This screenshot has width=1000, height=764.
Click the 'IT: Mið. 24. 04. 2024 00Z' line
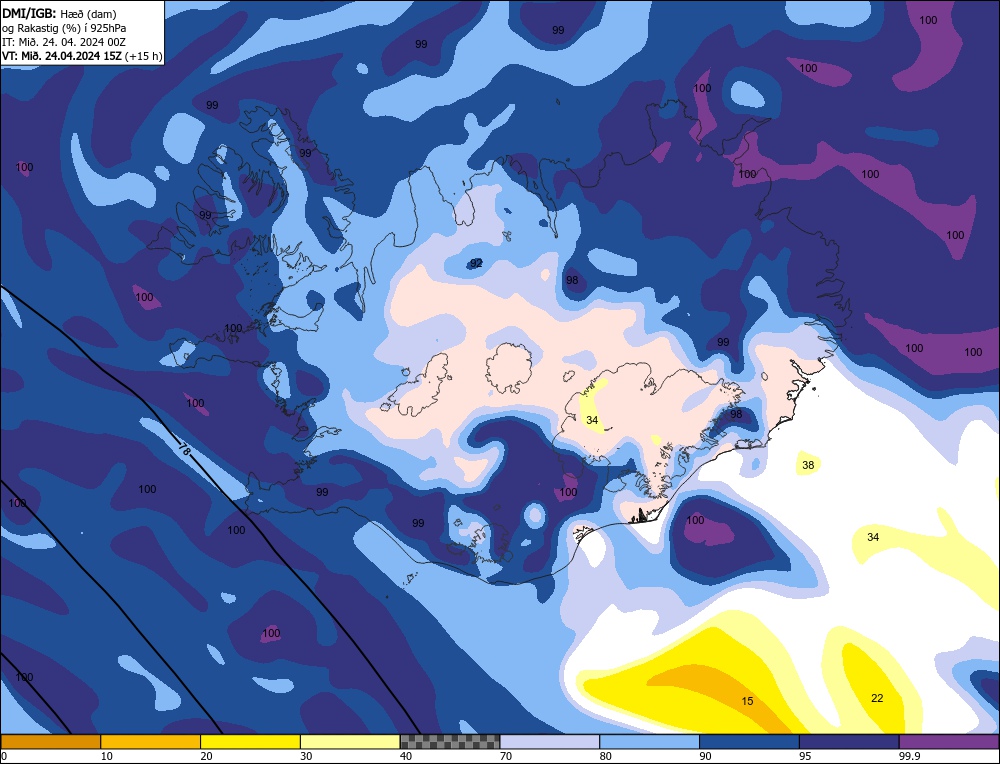(x=64, y=42)
